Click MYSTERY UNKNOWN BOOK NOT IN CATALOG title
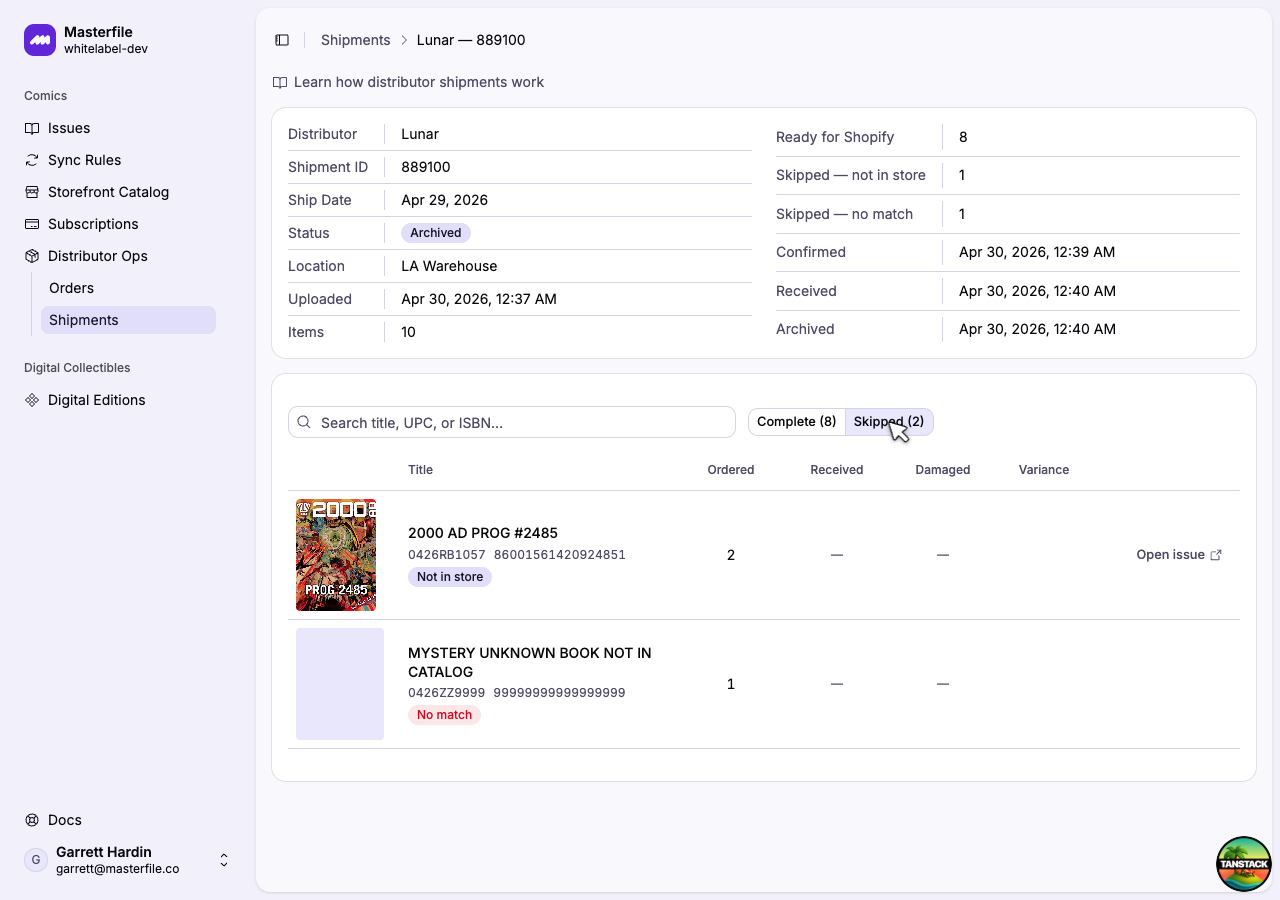This screenshot has height=900, width=1280. (x=530, y=662)
